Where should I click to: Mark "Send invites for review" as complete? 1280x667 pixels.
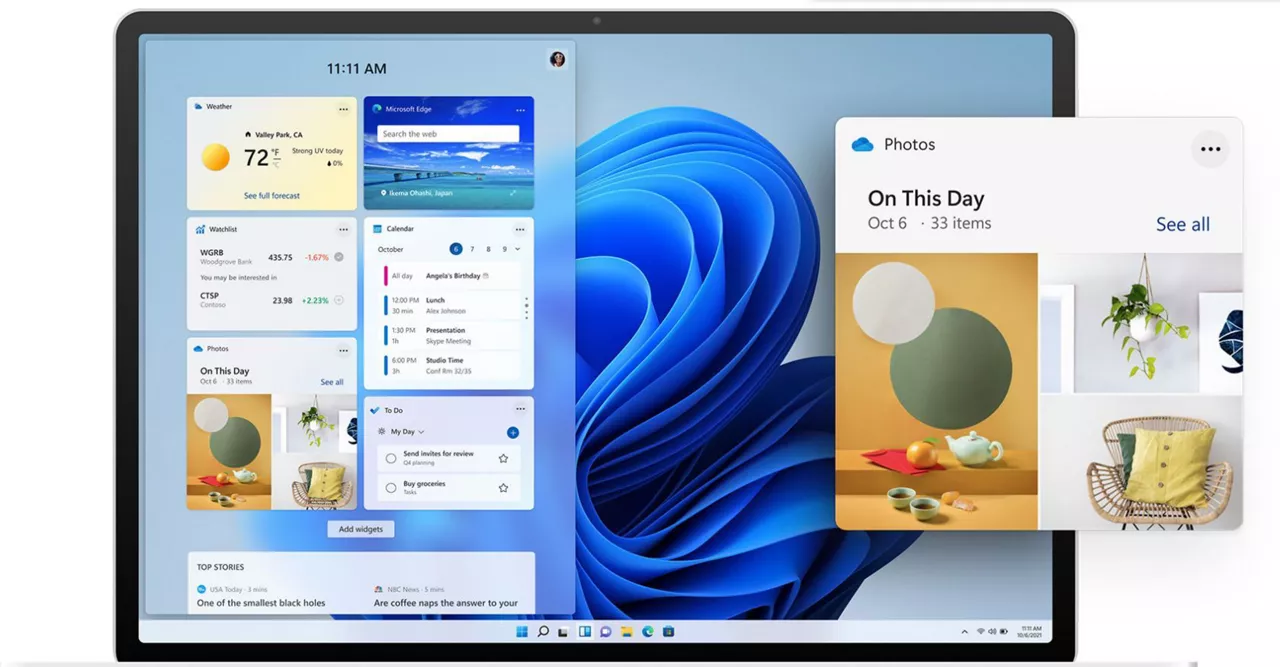391,458
